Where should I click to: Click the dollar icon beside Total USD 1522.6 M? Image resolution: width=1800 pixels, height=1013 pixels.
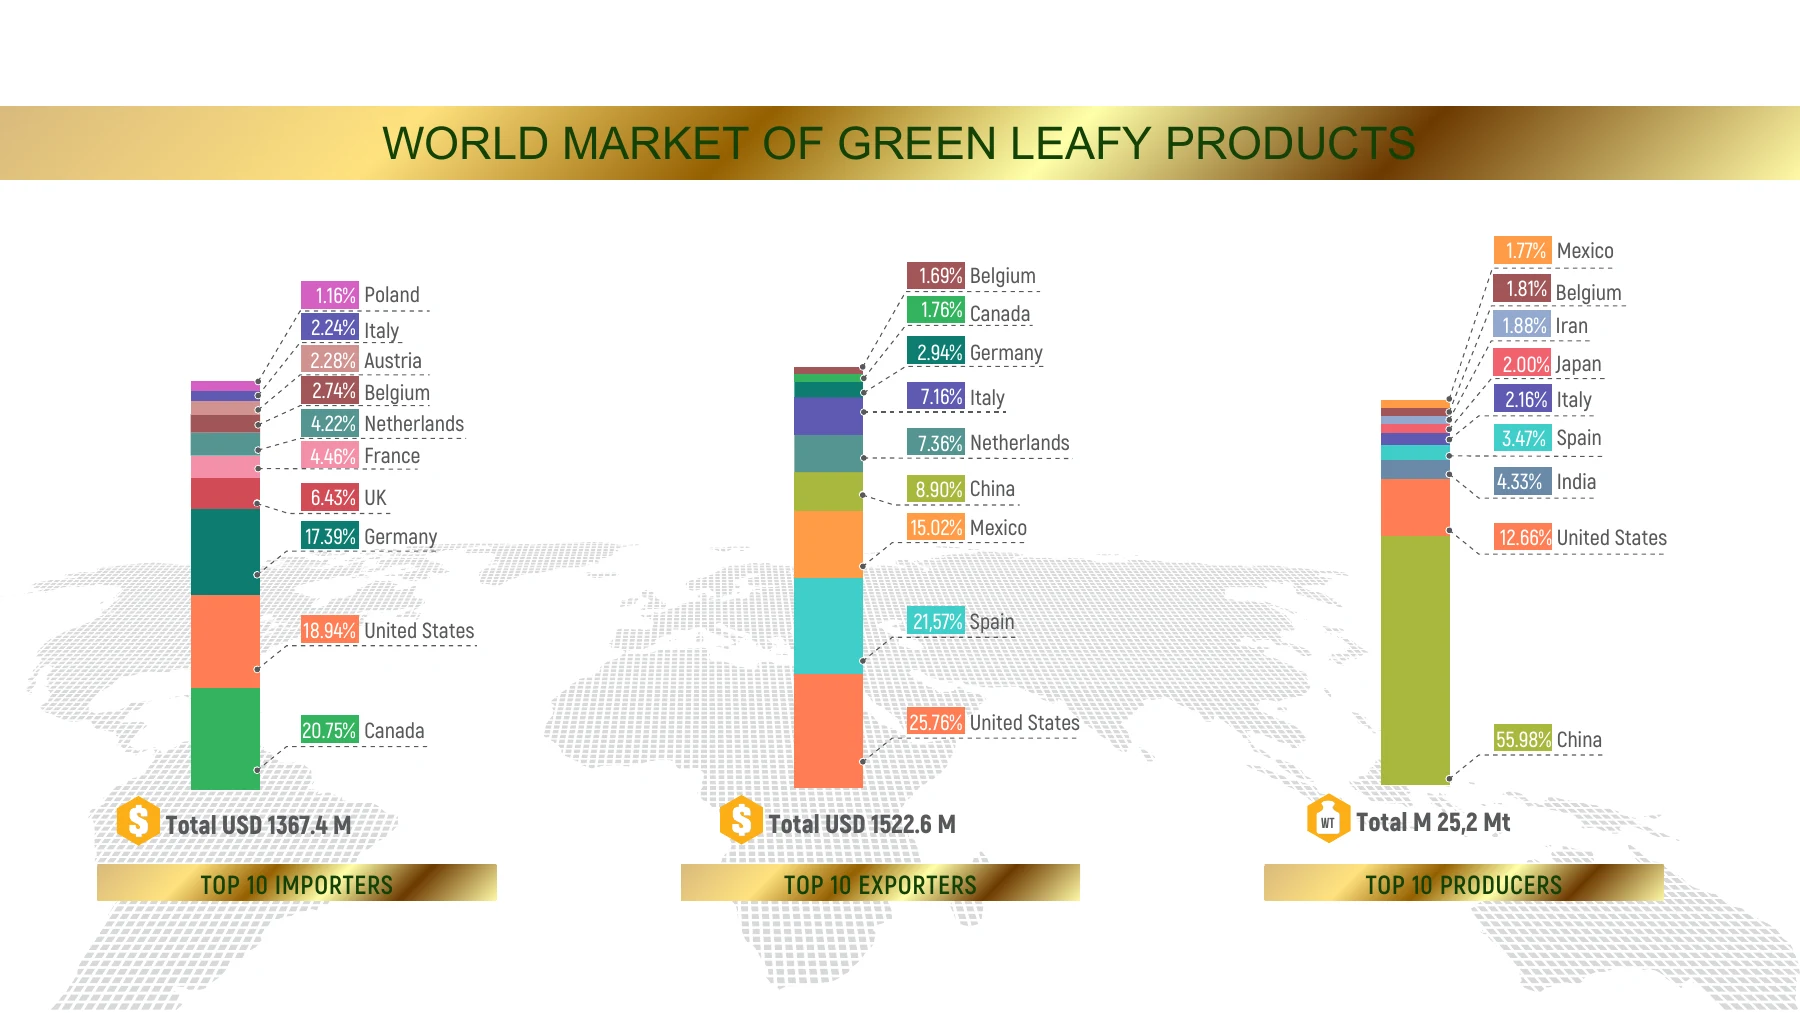click(741, 820)
